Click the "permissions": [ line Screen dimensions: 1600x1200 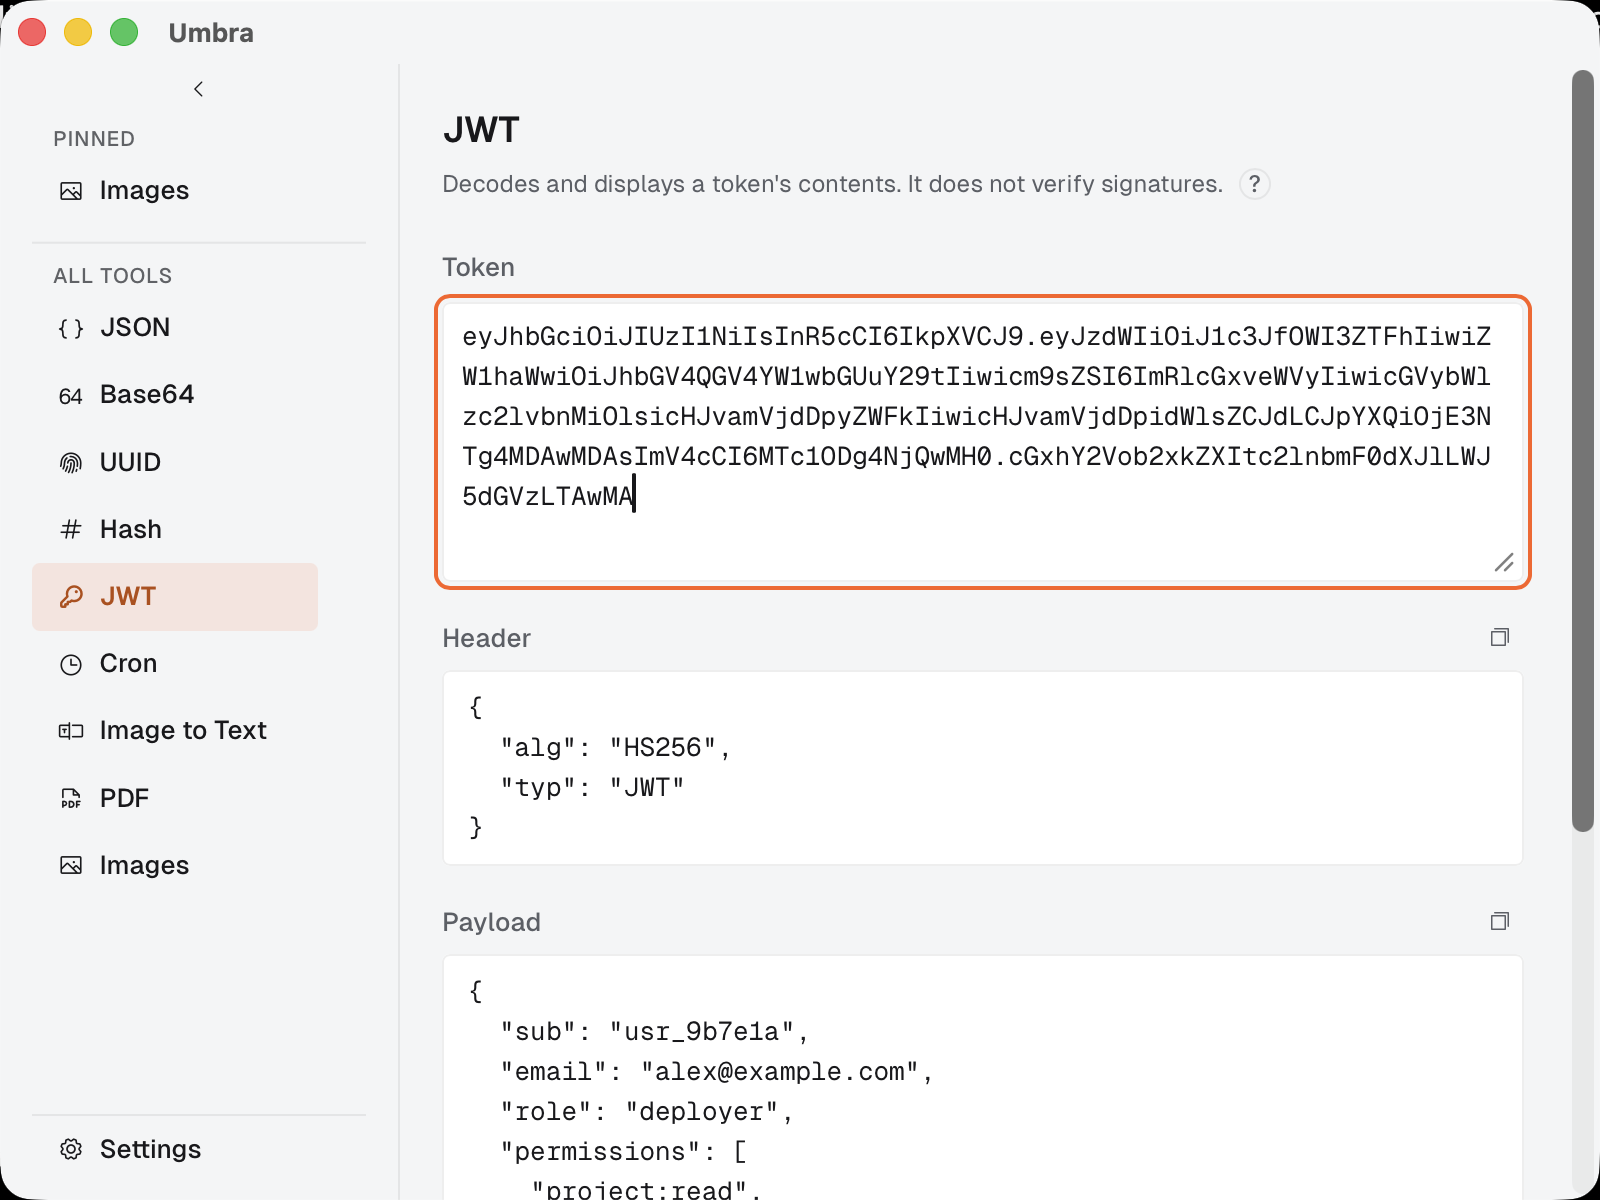(624, 1152)
